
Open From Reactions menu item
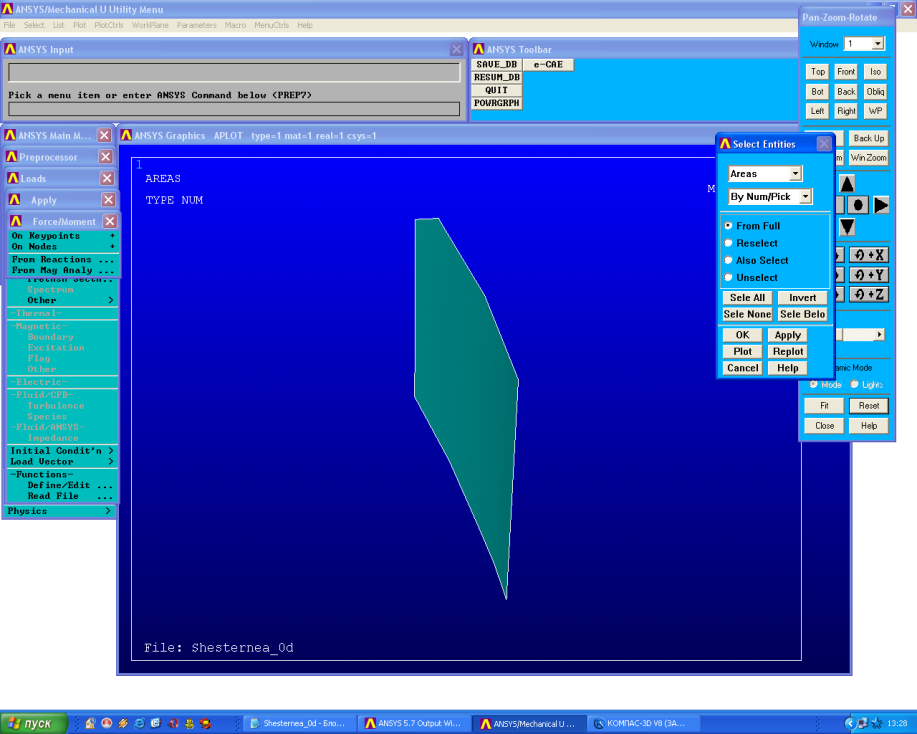point(63,259)
